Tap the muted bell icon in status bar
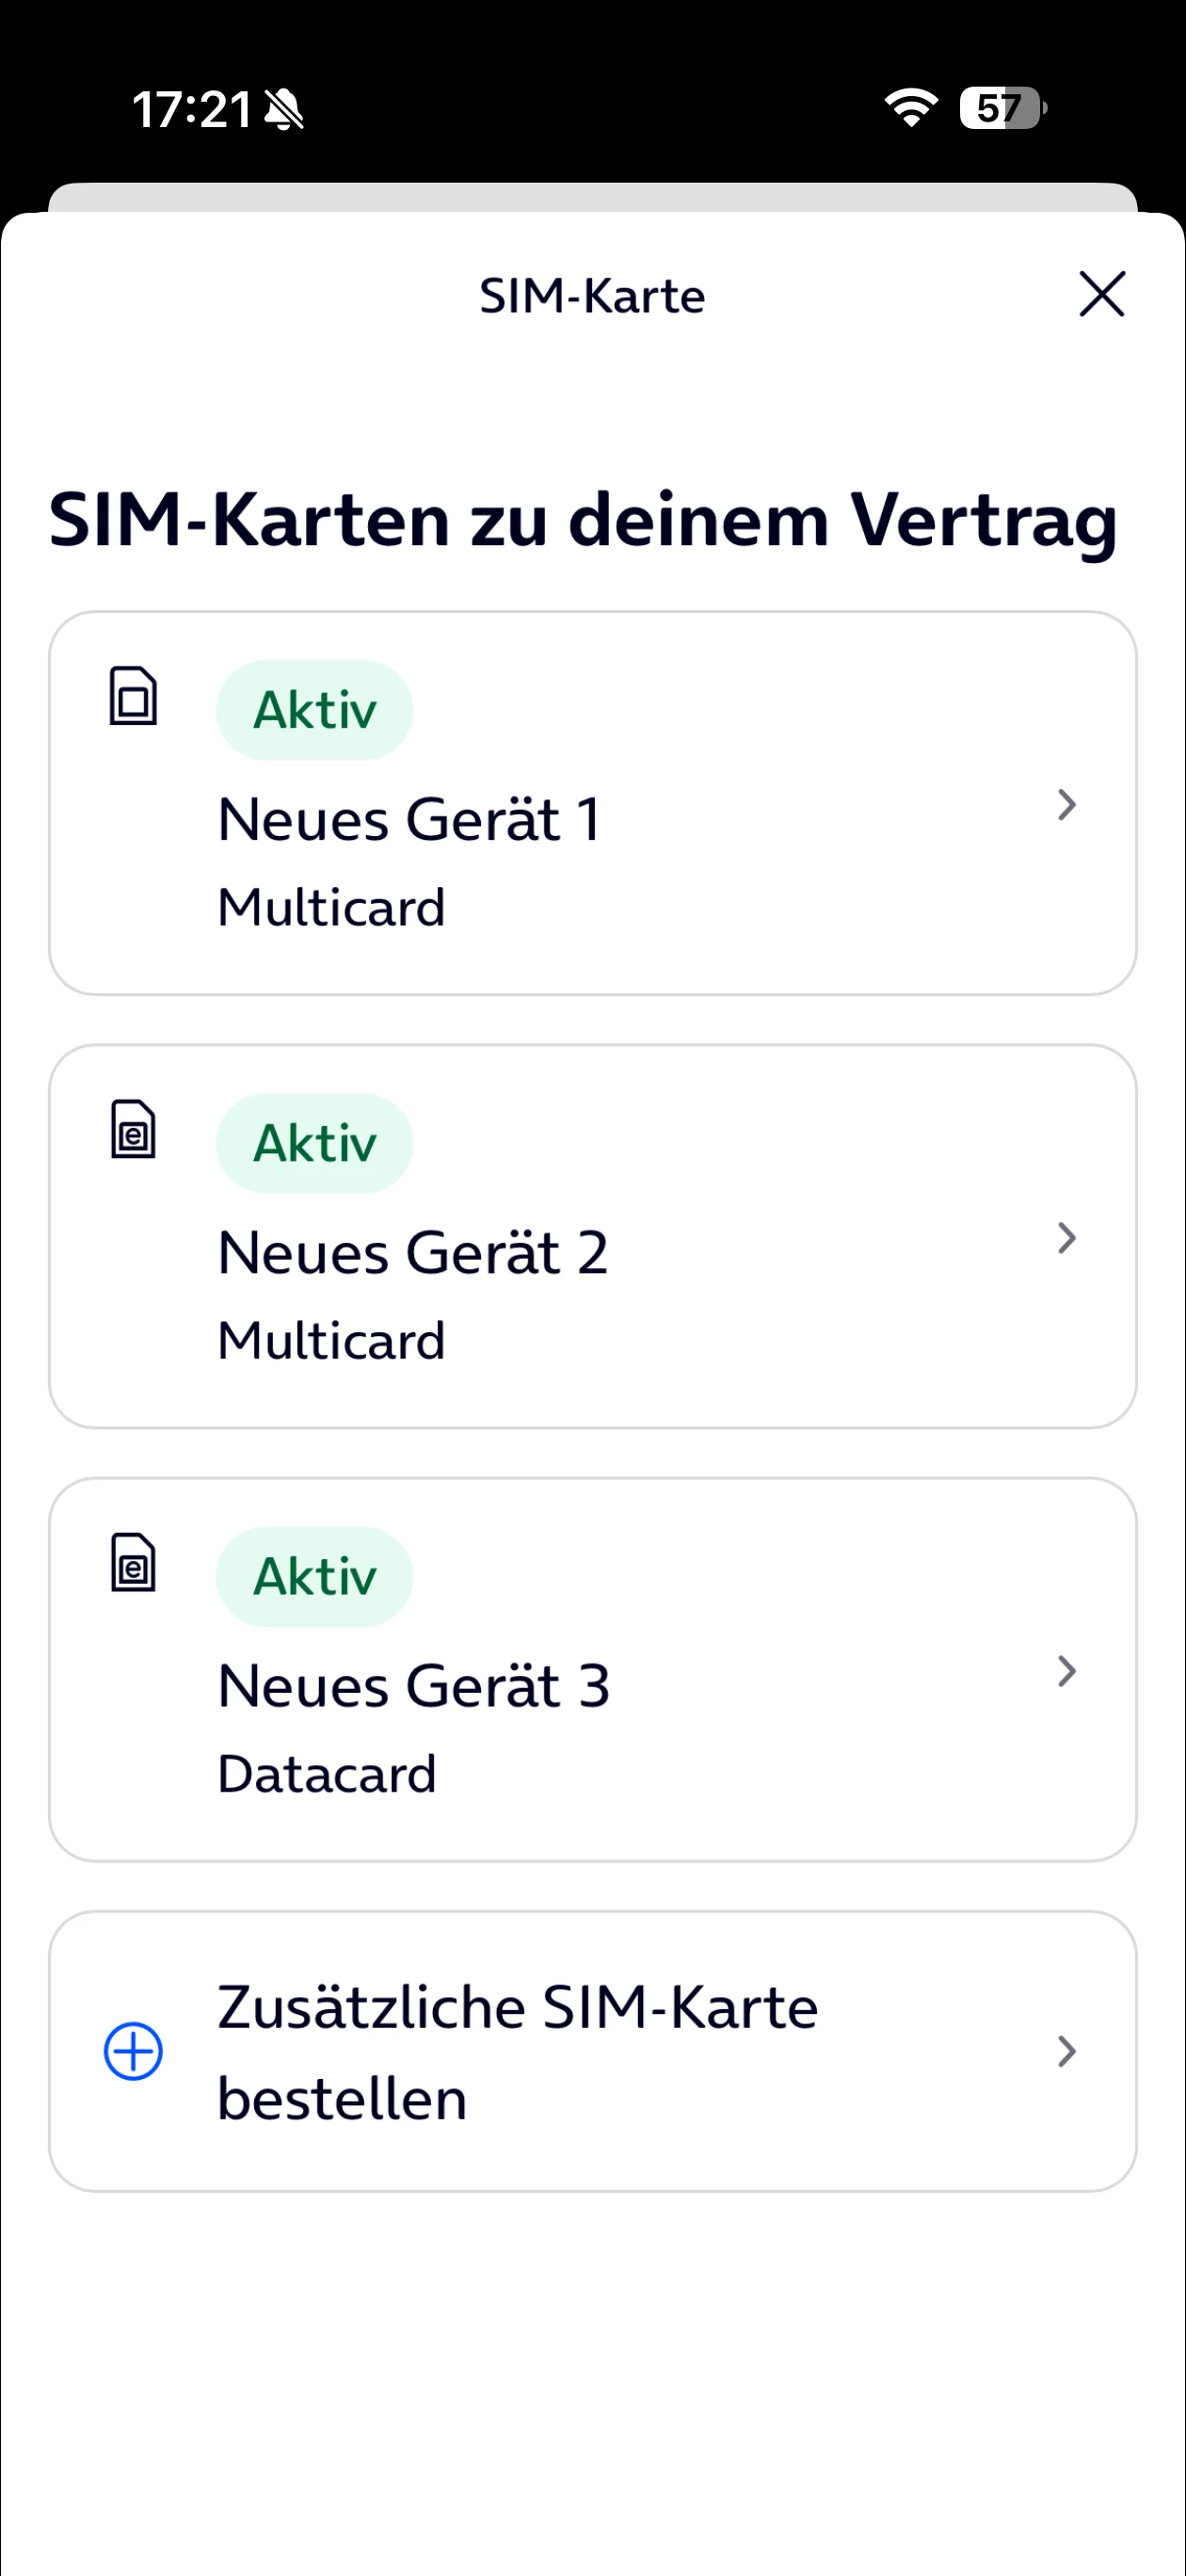Viewport: 1186px width, 2576px height. [284, 109]
